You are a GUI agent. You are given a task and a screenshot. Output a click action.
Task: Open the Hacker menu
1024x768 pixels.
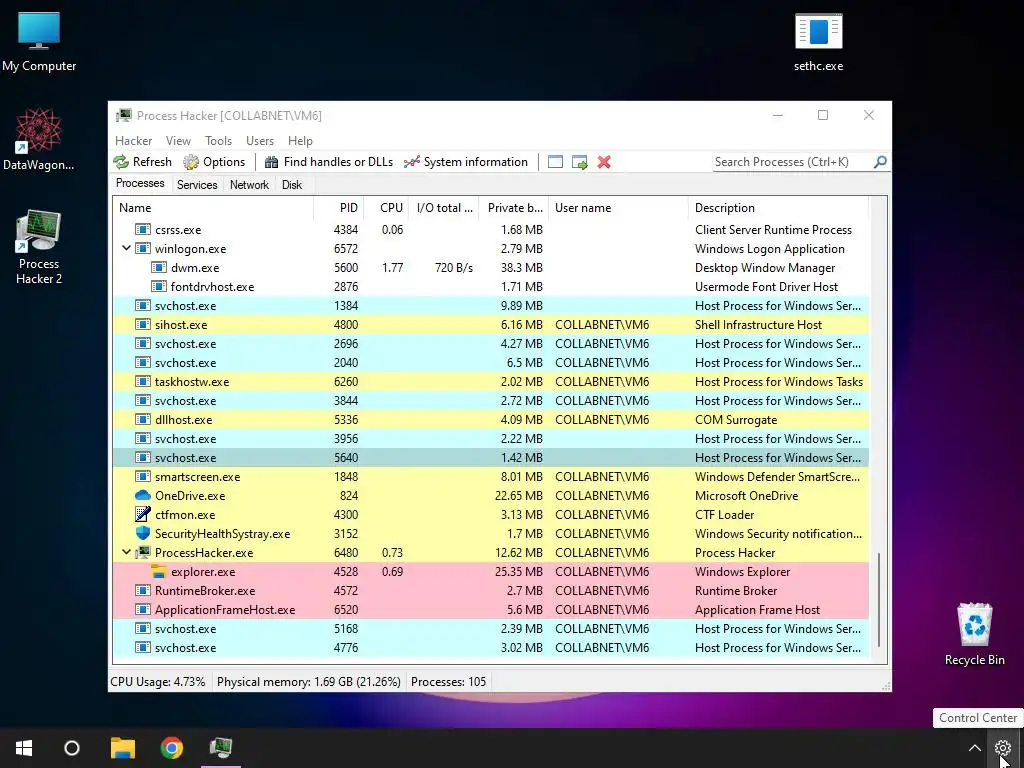click(x=133, y=141)
